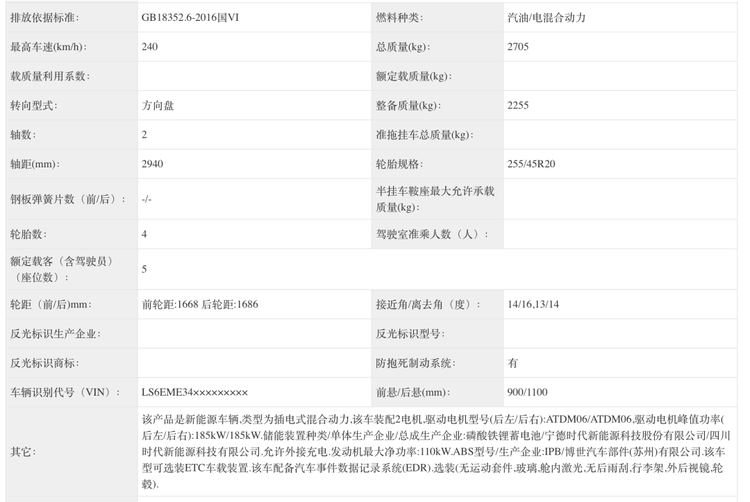Select the curb weight value 2255
Screen dimensions: 750x502
click(x=519, y=105)
